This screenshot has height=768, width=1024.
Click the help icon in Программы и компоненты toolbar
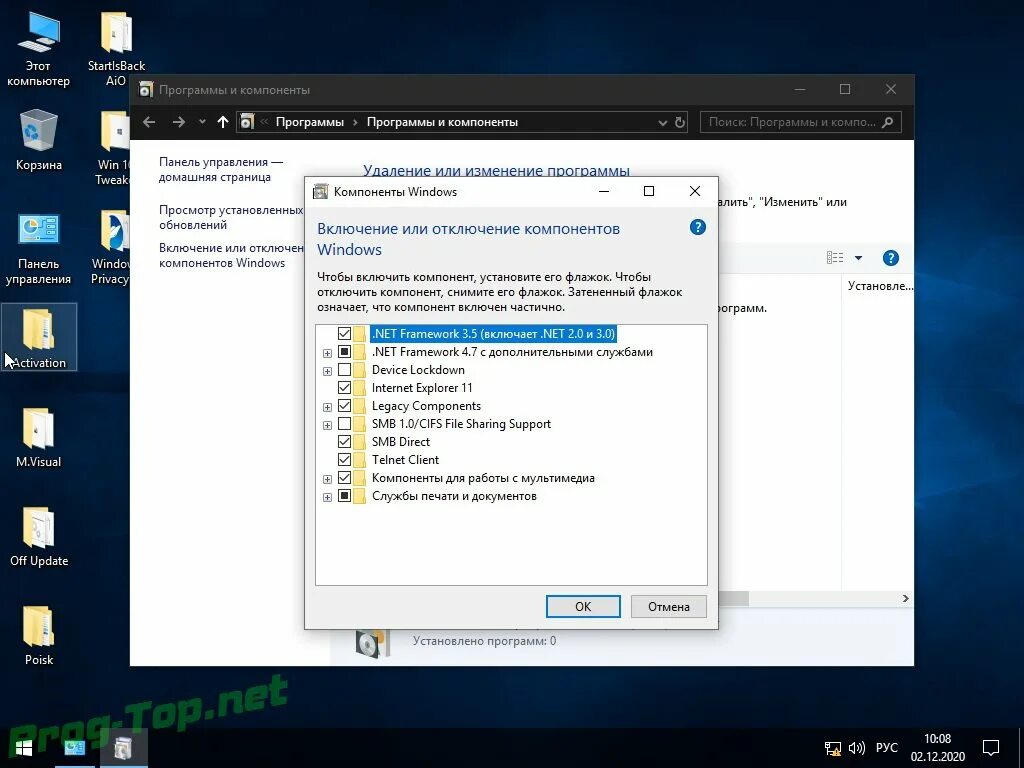[890, 258]
